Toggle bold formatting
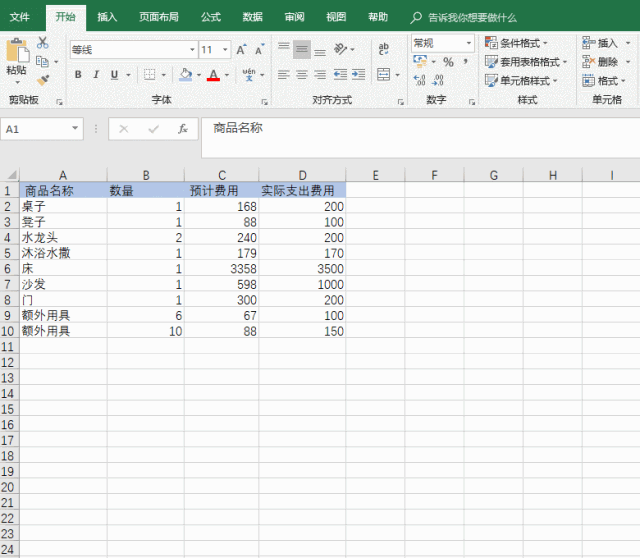This screenshot has height=558, width=640. click(78, 75)
